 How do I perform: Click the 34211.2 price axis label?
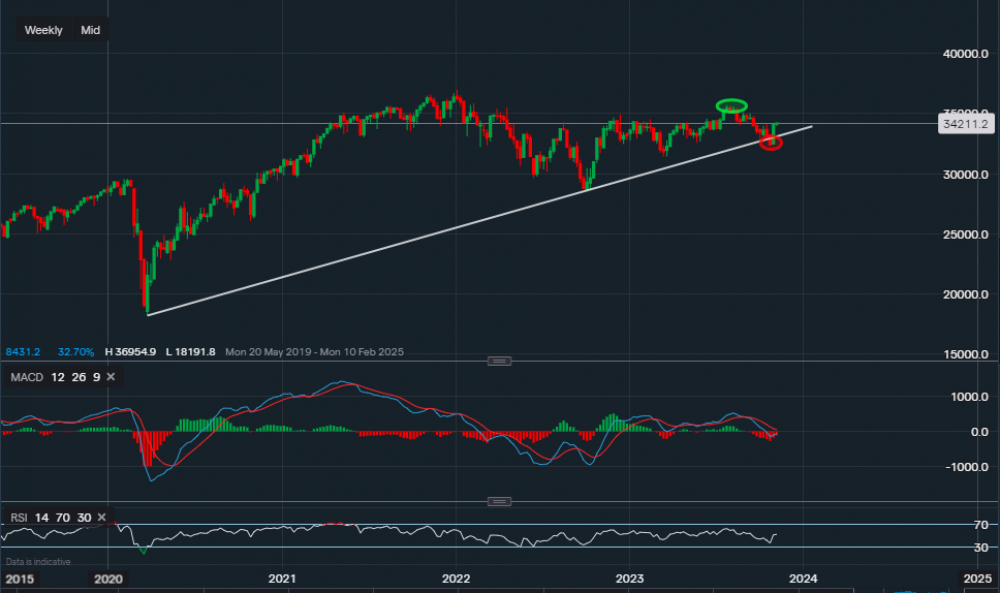coord(966,124)
